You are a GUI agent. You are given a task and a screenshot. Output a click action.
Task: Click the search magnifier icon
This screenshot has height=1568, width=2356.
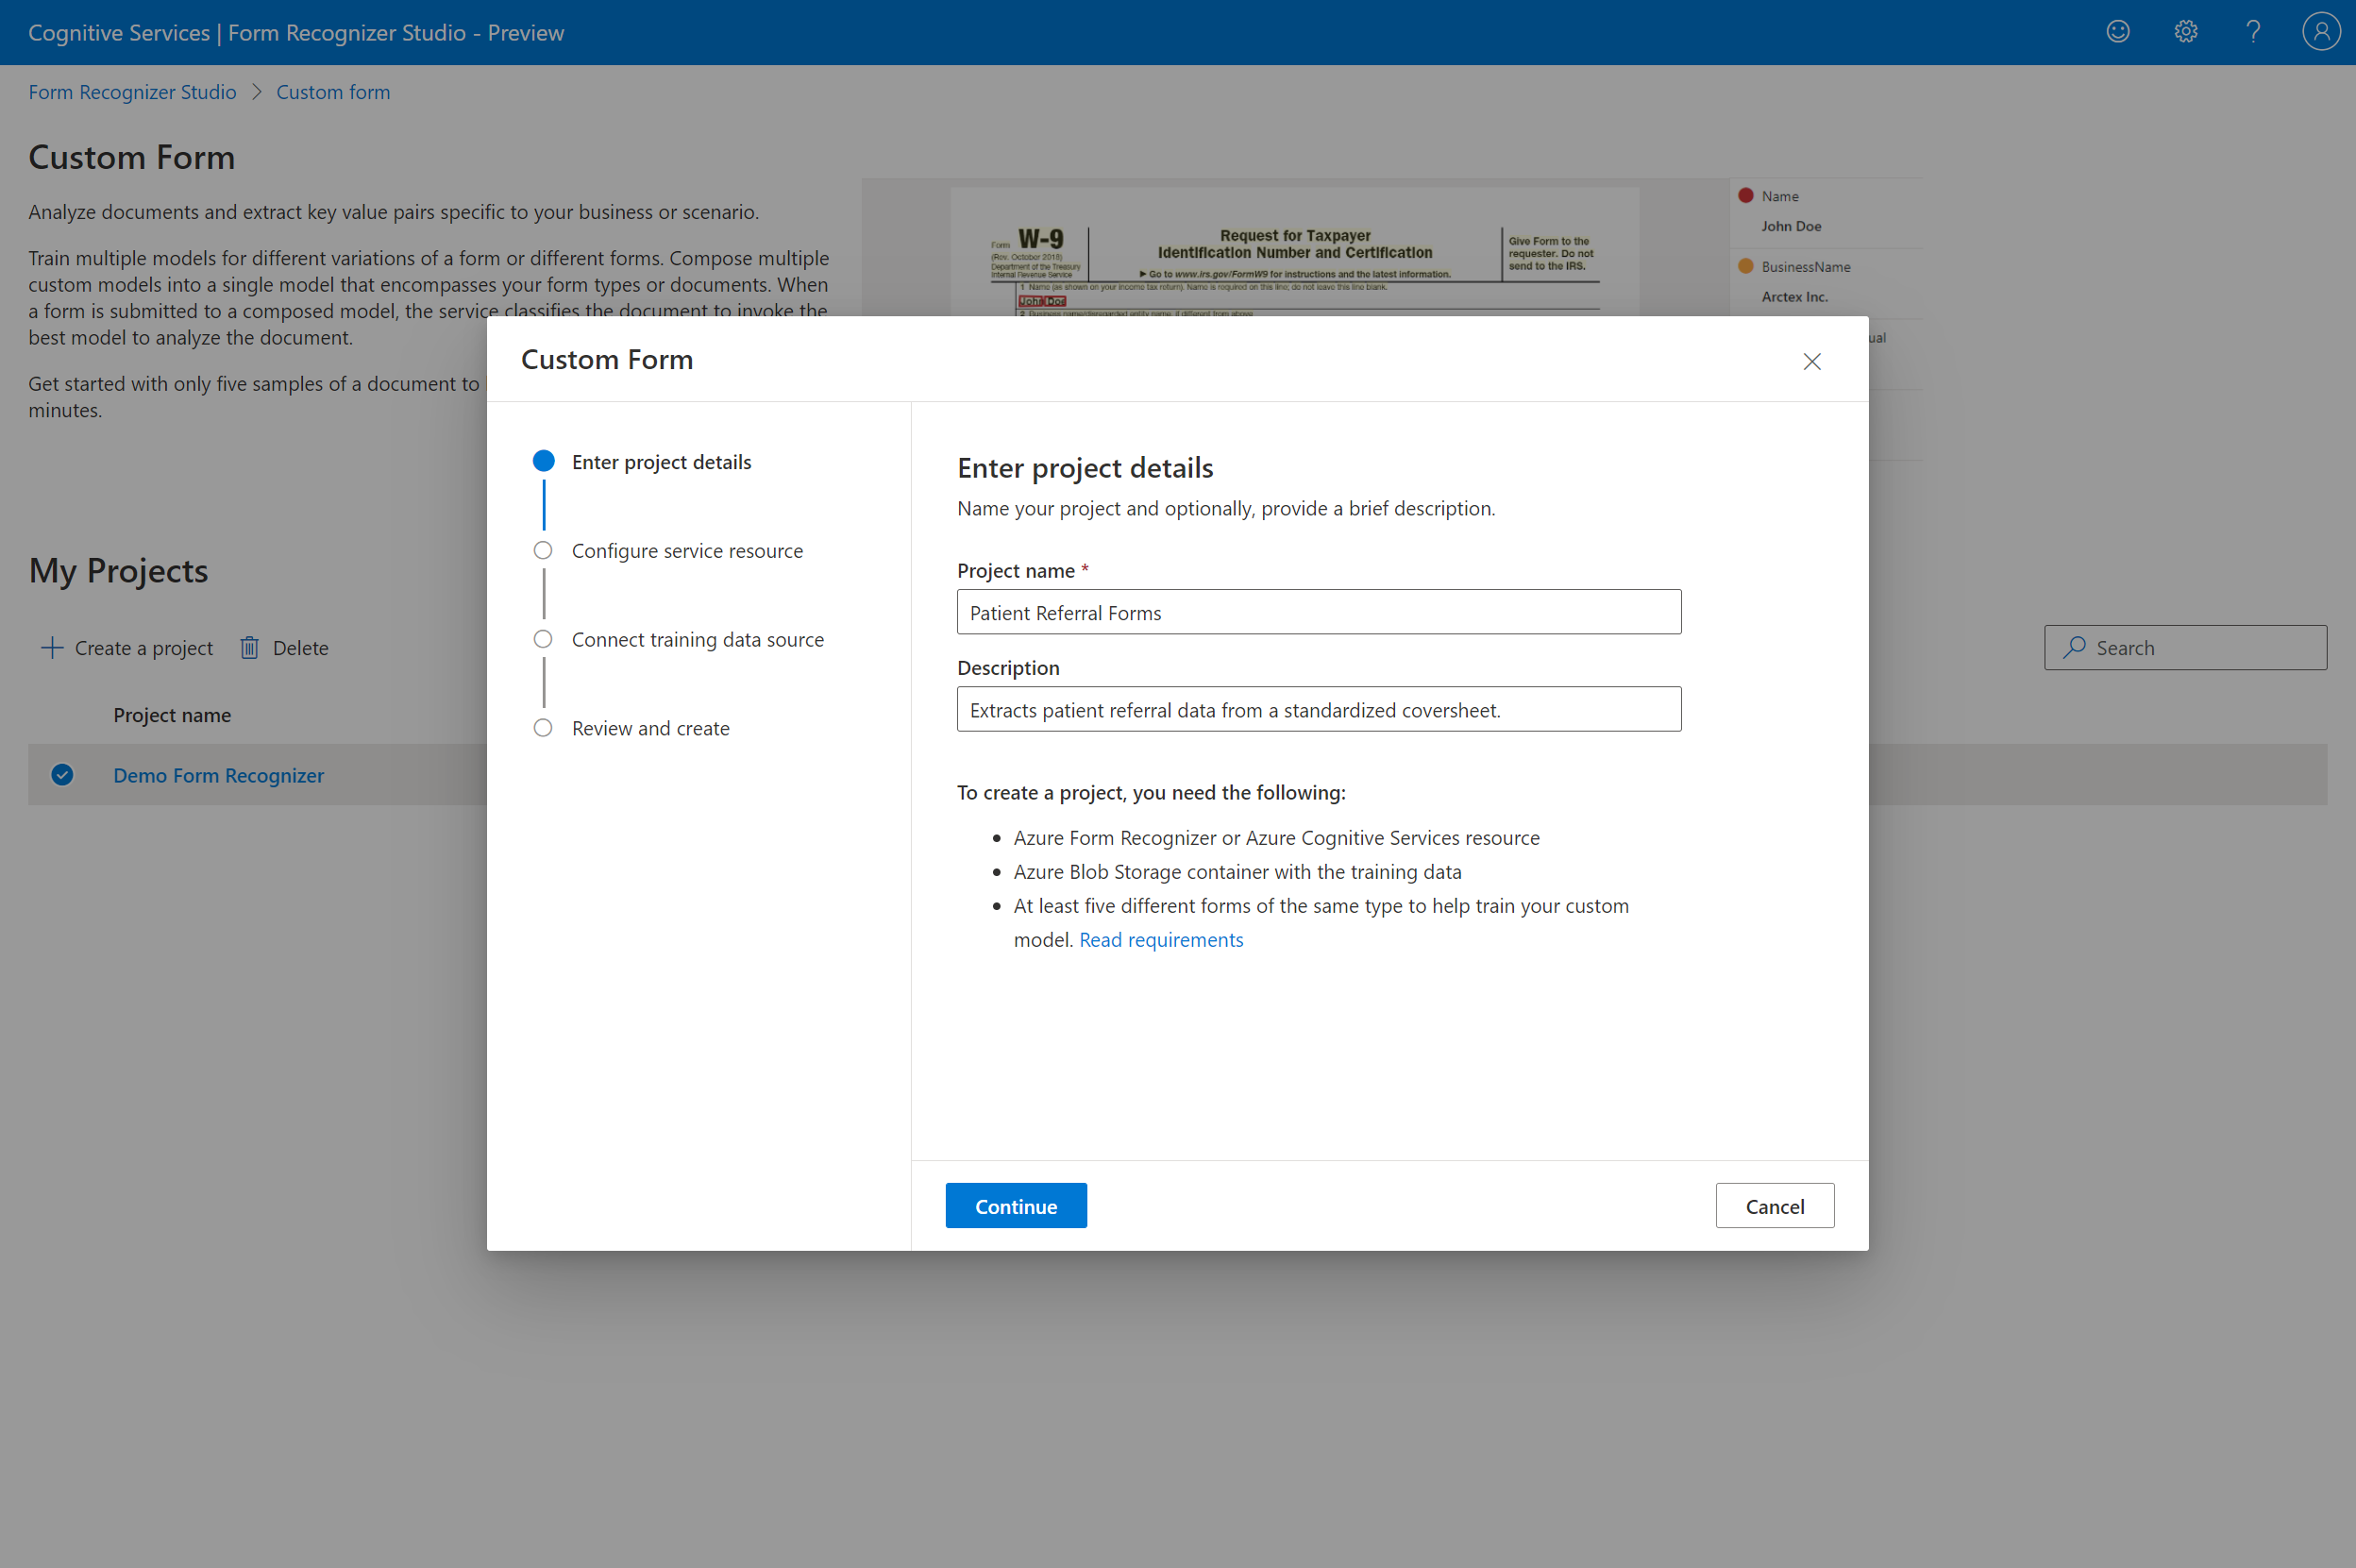pos(2074,648)
